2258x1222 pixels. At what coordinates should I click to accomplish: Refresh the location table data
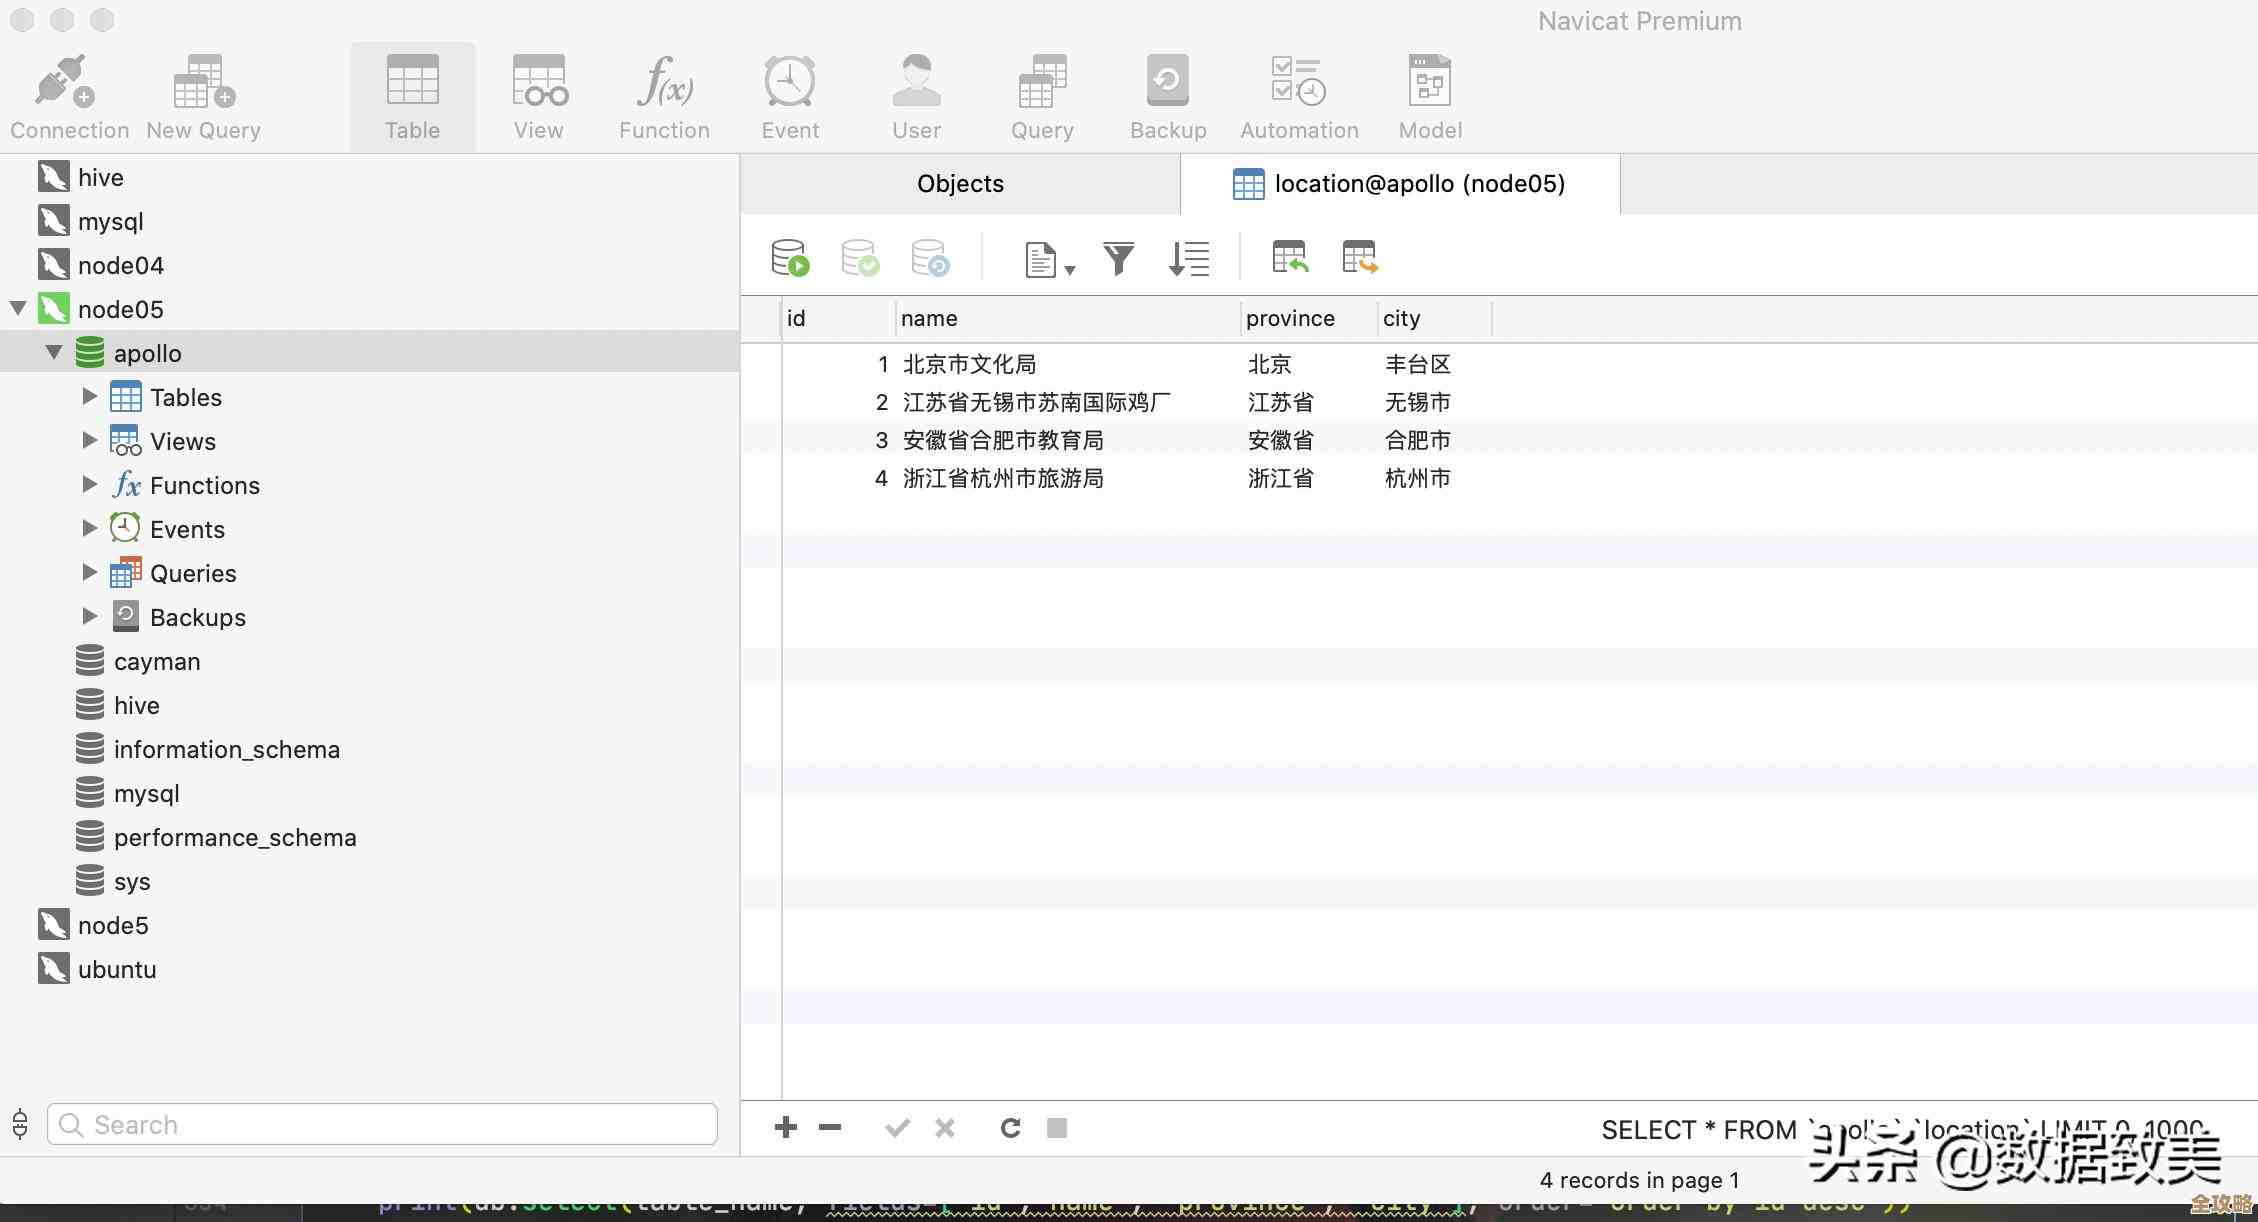point(1010,1127)
